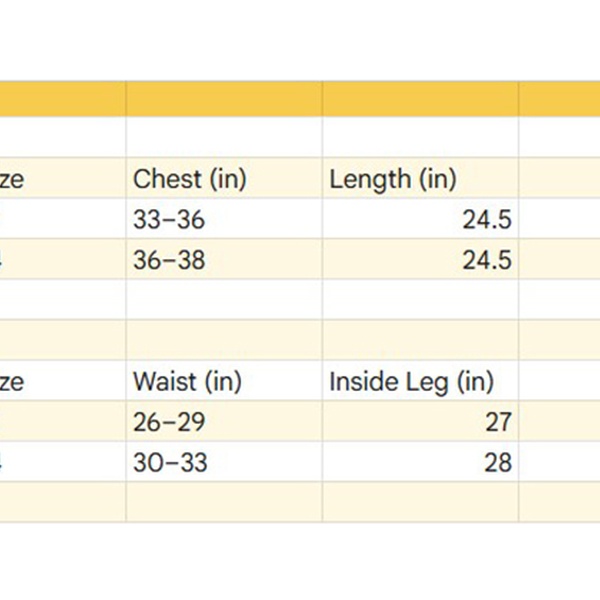Select the 24.5 length cell beside 33–36
Image resolution: width=600 pixels, height=600 pixels.
click(x=420, y=220)
